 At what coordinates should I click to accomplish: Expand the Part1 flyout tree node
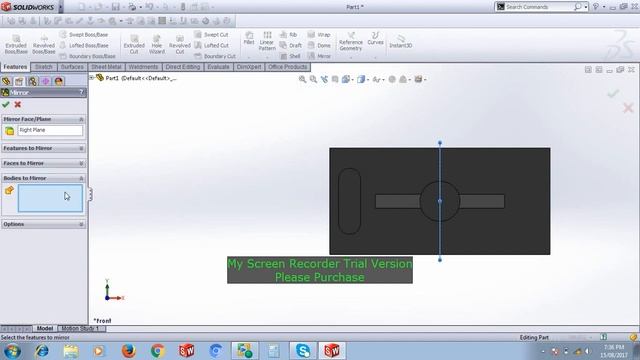(92, 78)
